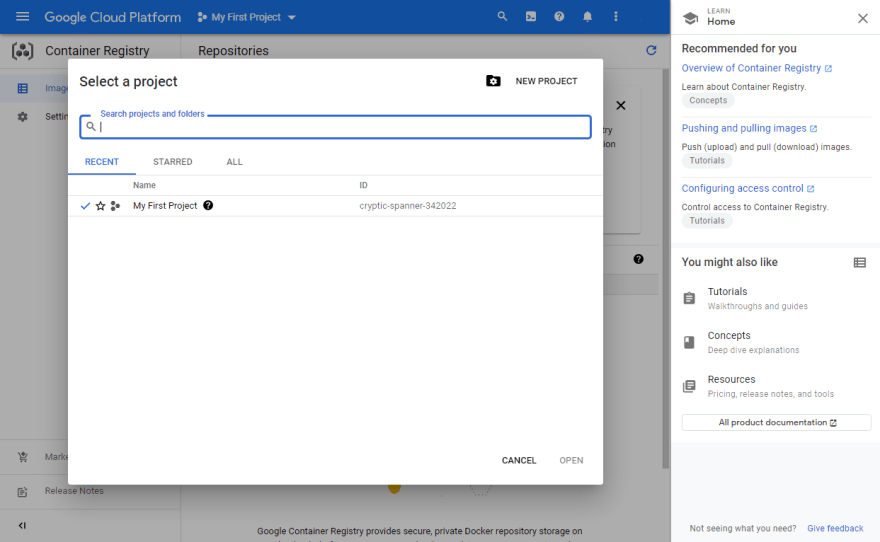The width and height of the screenshot is (880, 542).
Task: Click Tutorials chip under Pushing and pulling
Action: click(707, 160)
